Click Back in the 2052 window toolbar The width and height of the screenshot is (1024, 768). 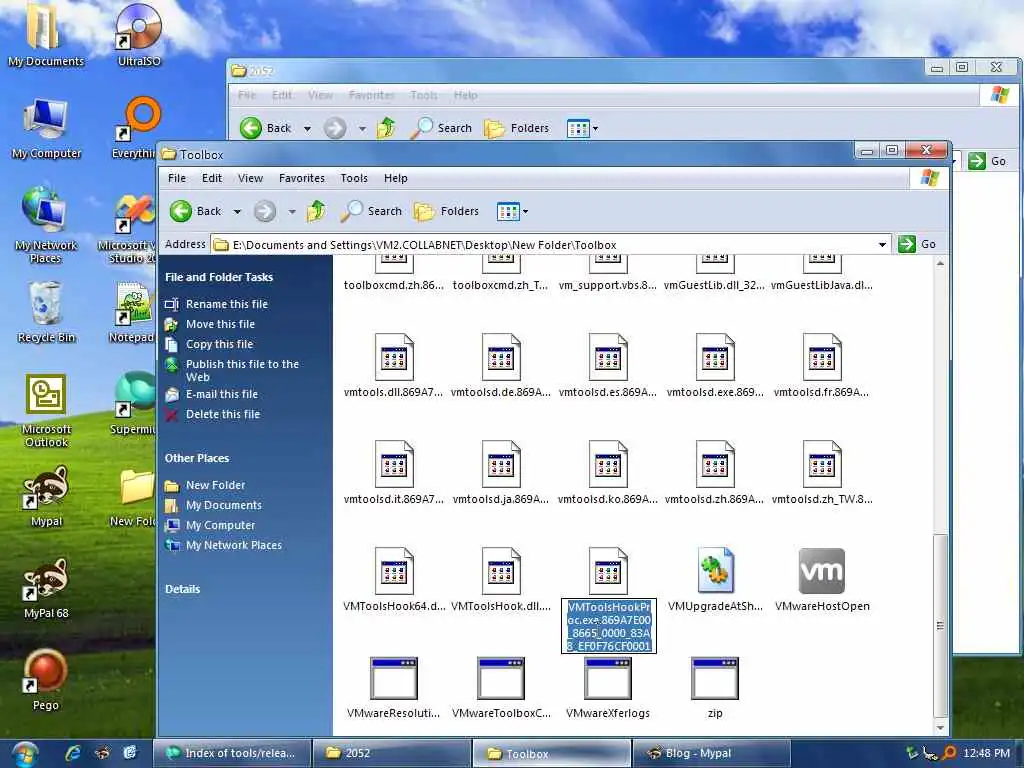(x=265, y=128)
